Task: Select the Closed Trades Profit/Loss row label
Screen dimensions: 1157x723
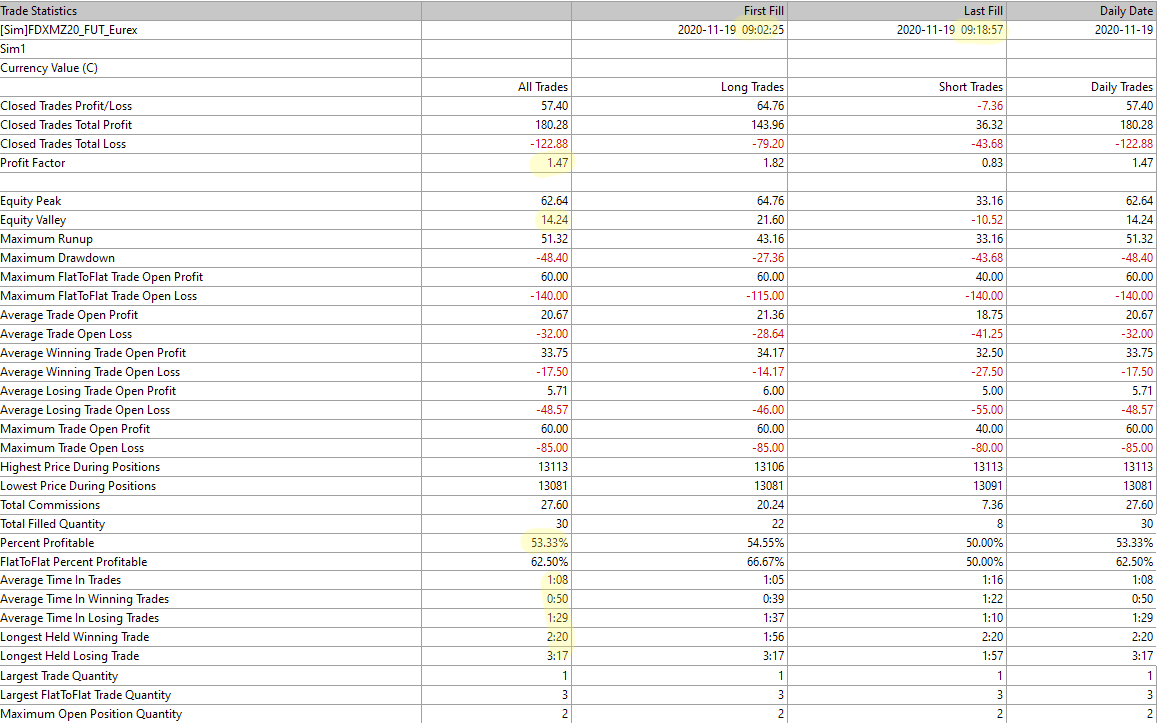Action: pyautogui.click(x=66, y=106)
